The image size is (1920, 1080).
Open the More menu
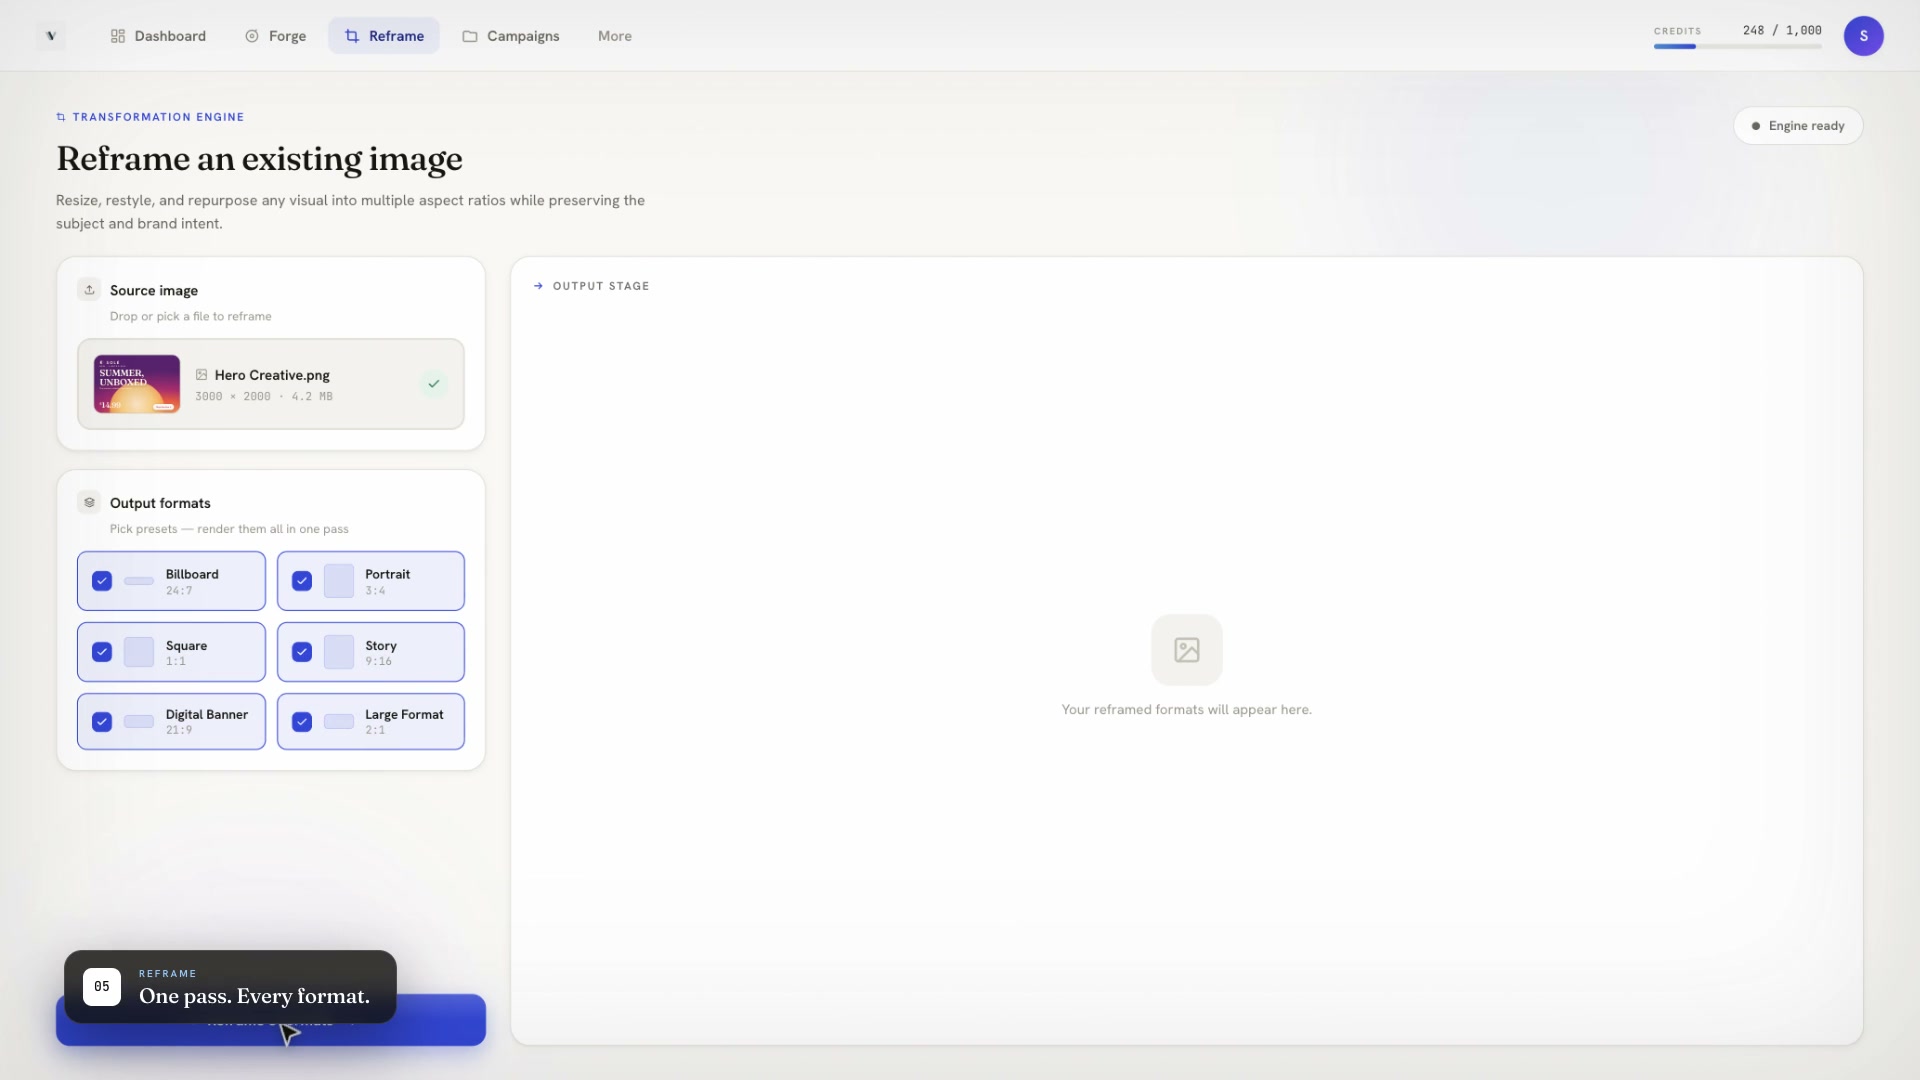coord(614,36)
